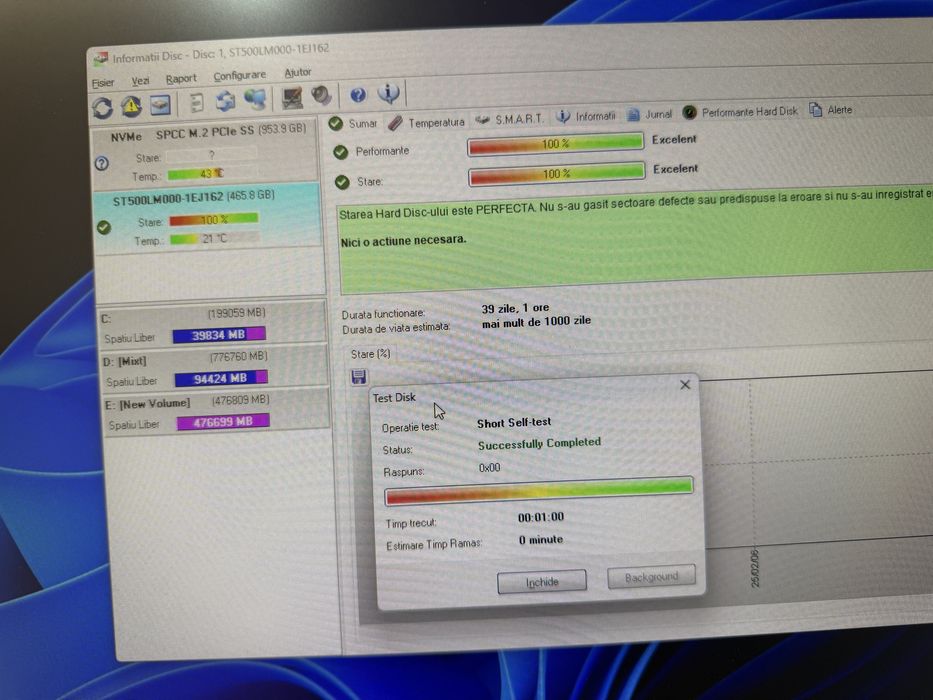Click the '0x00' response value
Image resolution: width=933 pixels, height=700 pixels.
pyautogui.click(x=489, y=468)
